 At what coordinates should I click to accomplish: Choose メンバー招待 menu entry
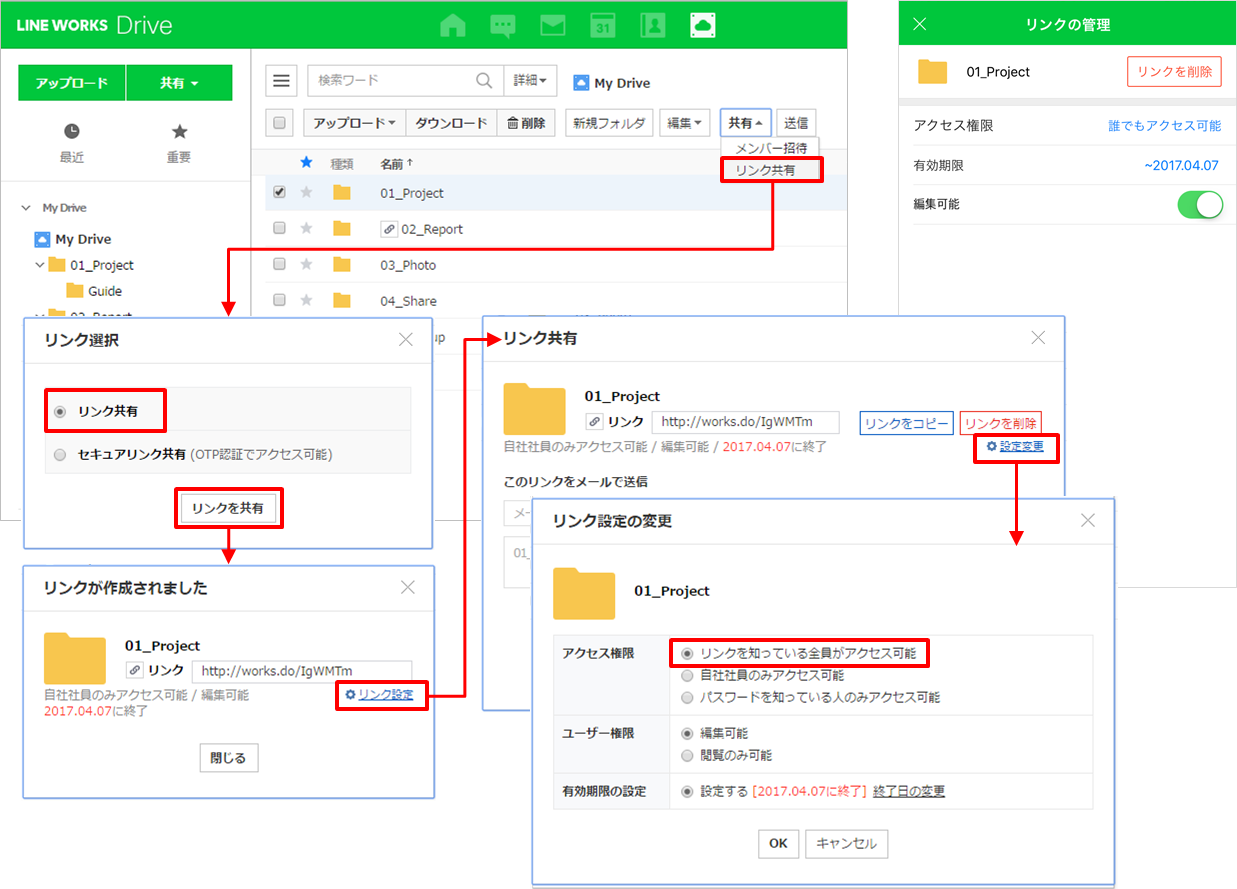click(x=770, y=148)
